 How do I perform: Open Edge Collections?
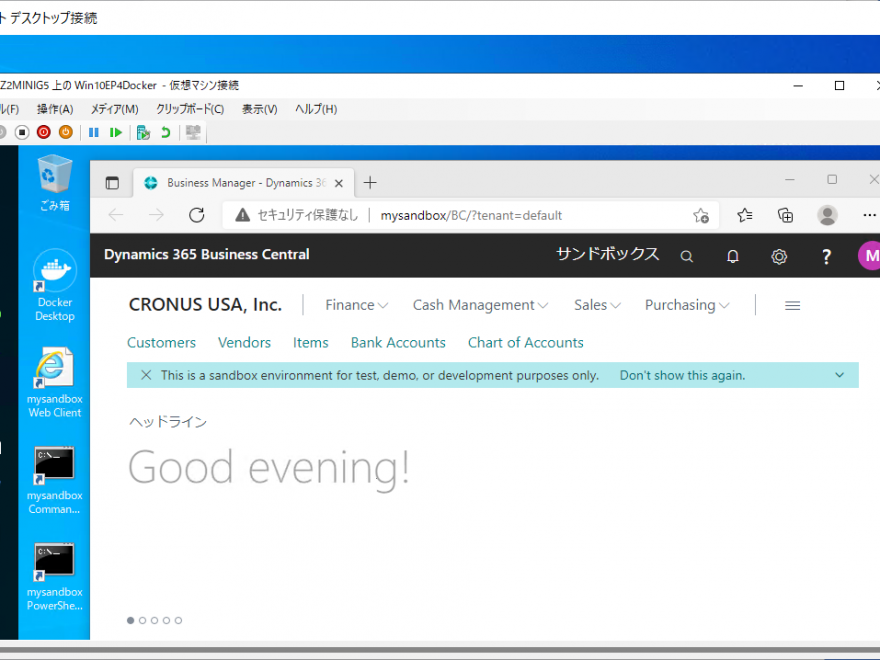(785, 215)
